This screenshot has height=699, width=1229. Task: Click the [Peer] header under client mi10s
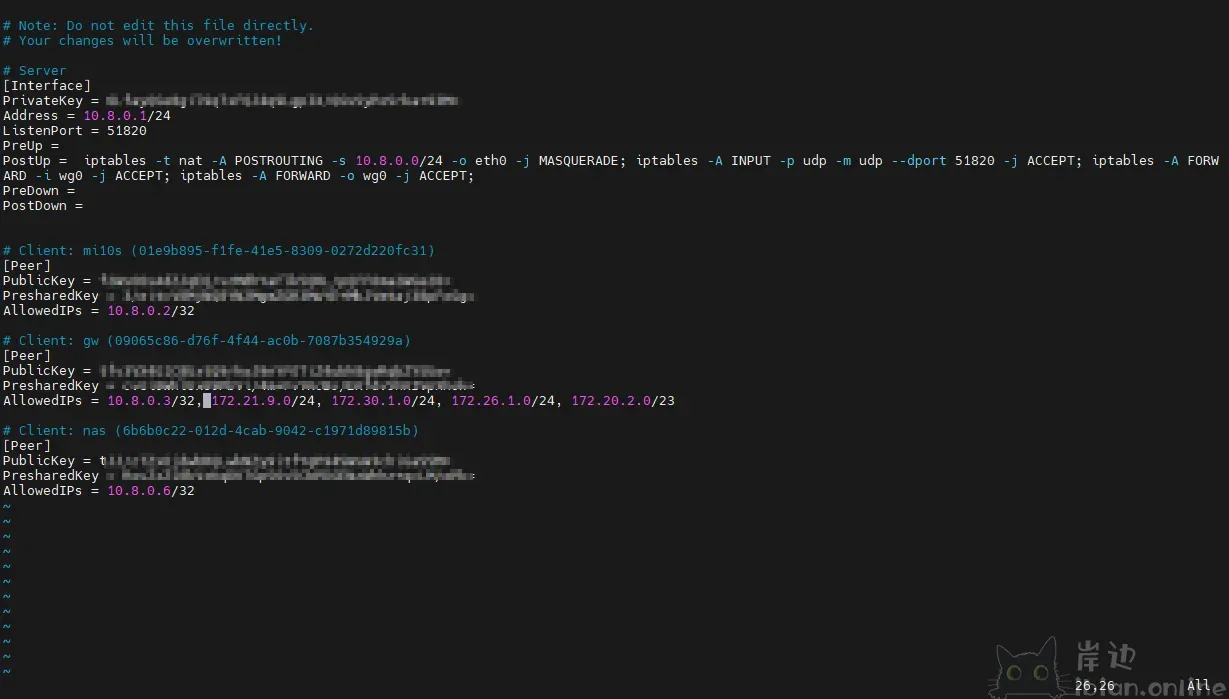point(27,265)
